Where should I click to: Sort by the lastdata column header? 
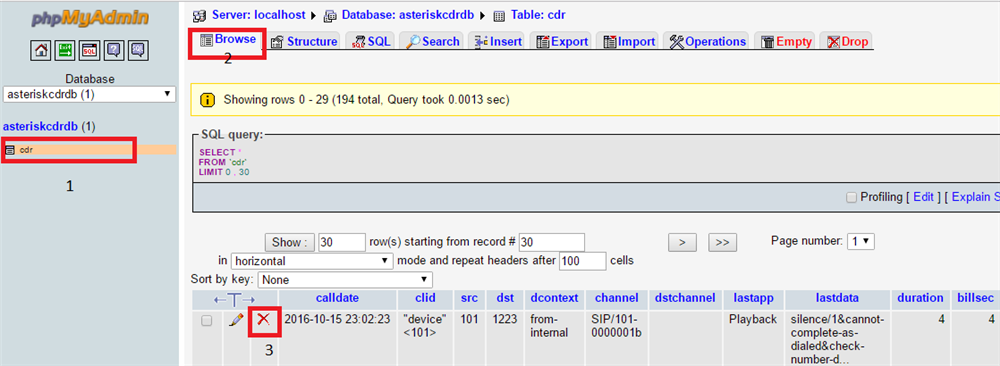tap(837, 298)
